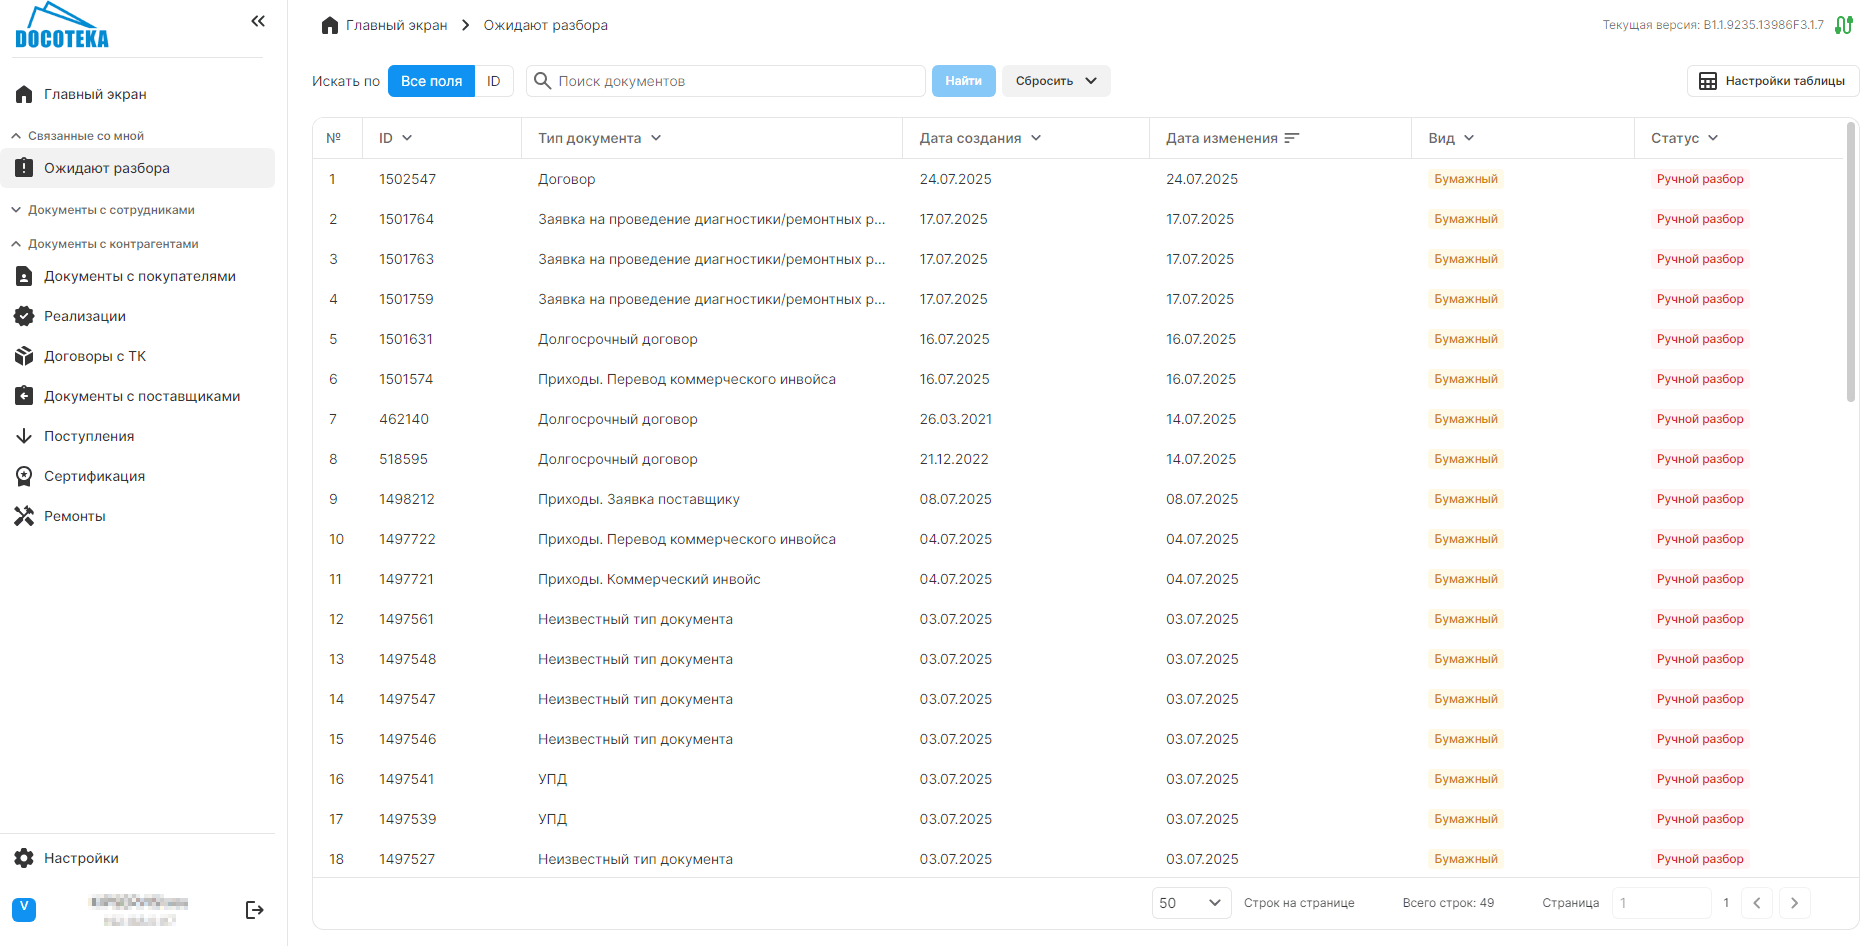
Task: Toggle sort on Дата изменения column
Action: coord(1291,138)
